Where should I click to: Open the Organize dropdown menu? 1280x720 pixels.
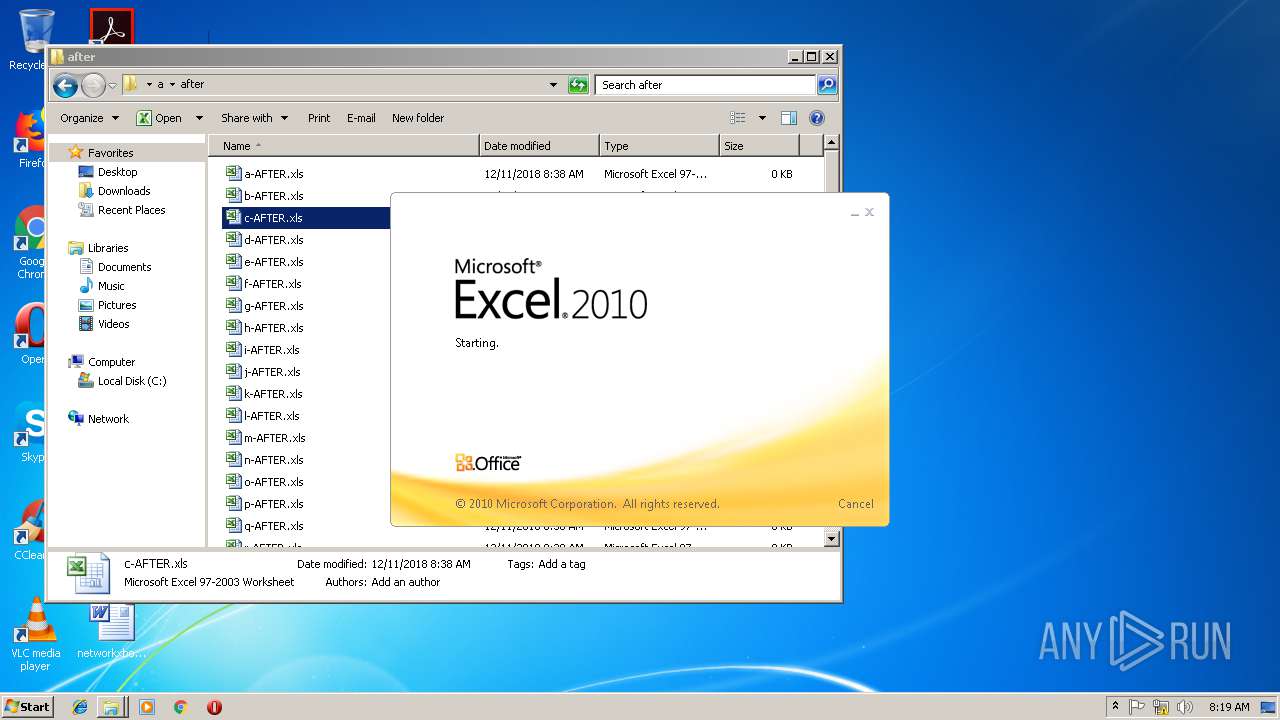pos(89,118)
